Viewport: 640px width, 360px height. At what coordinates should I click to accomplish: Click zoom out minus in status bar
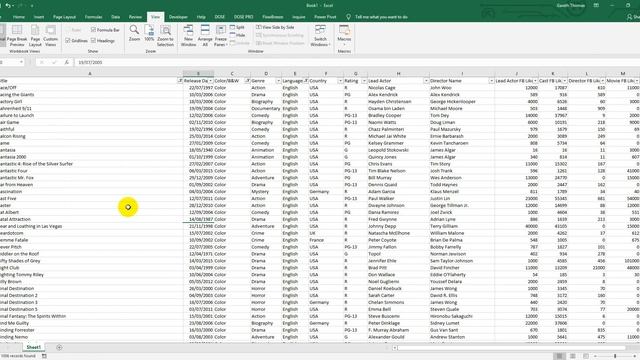coord(596,356)
